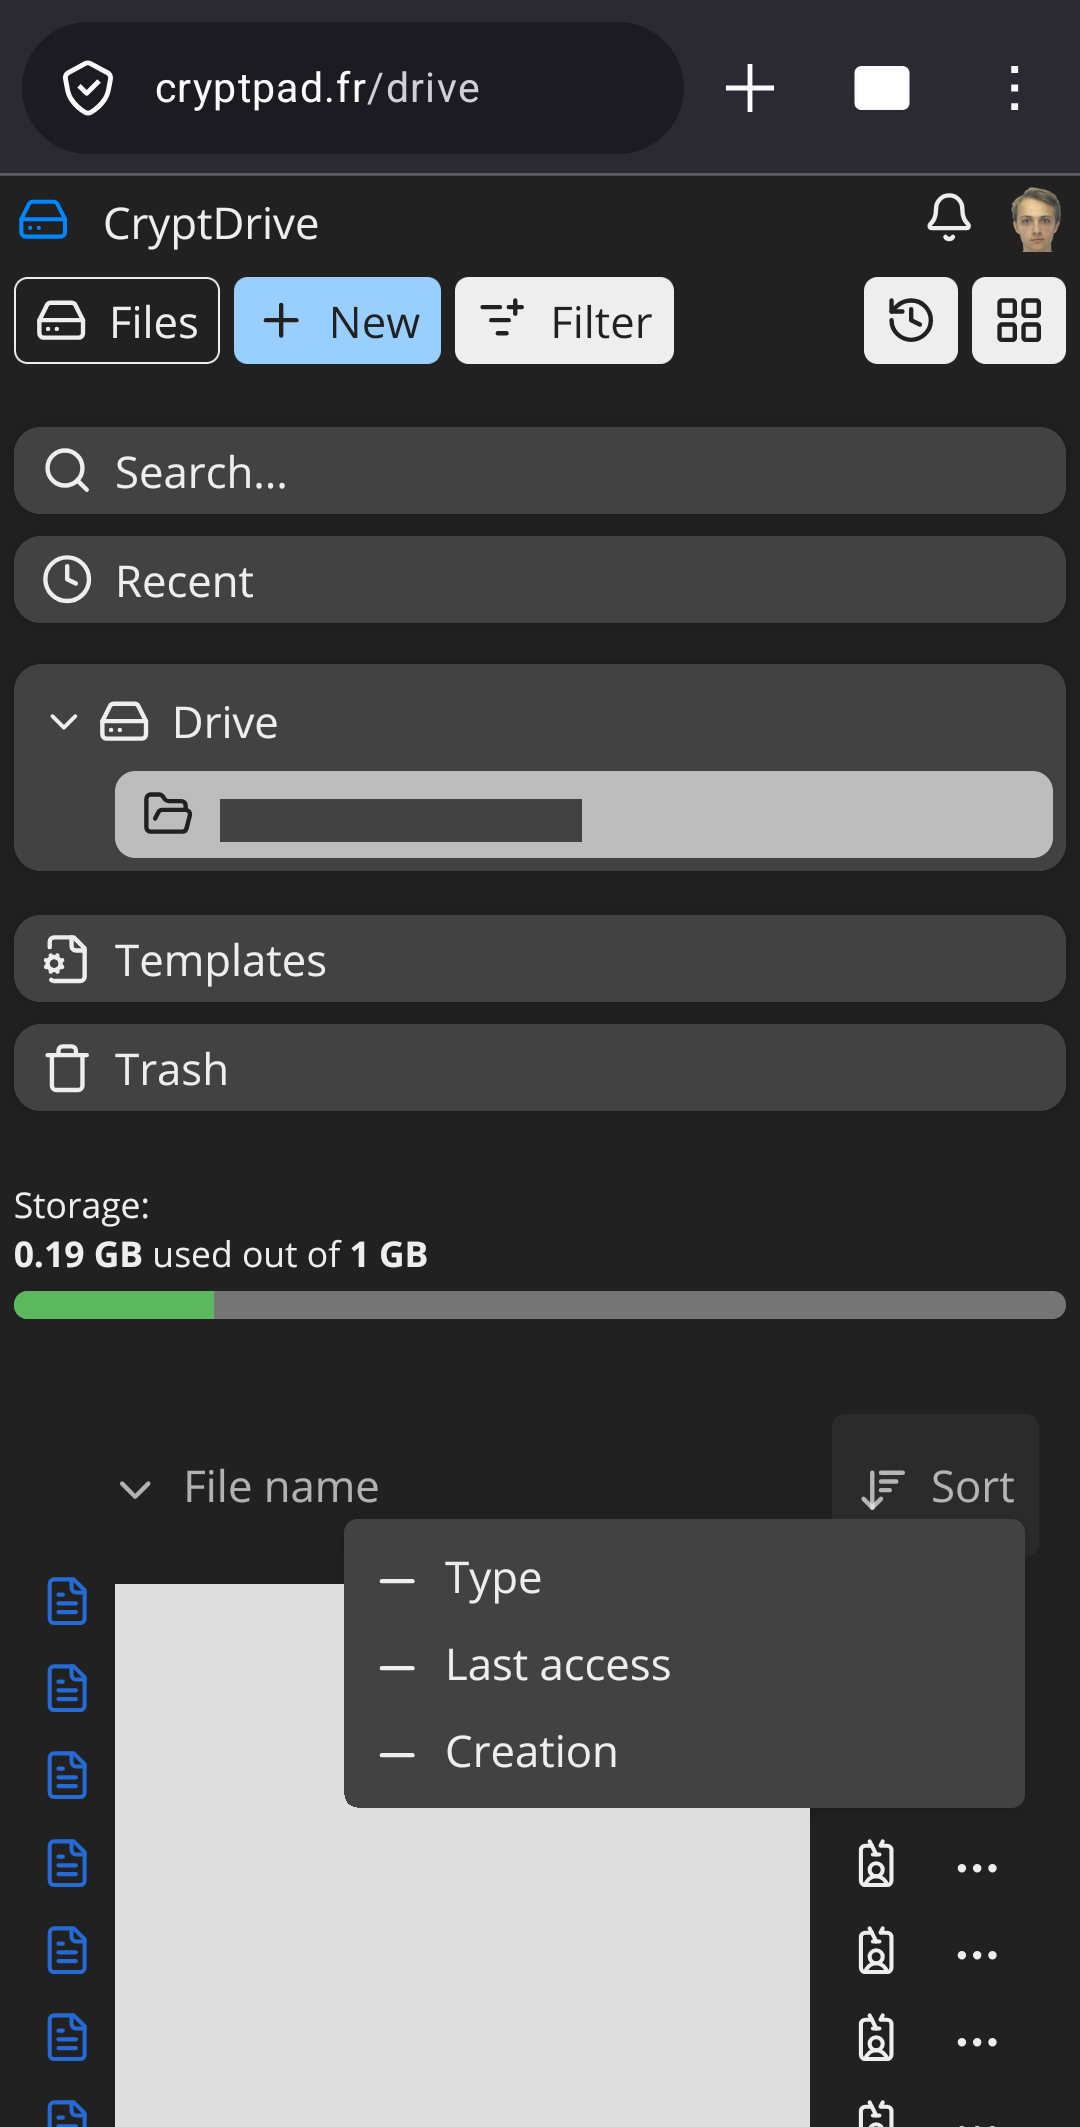Open the Filter options
The width and height of the screenshot is (1080, 2127).
coord(564,321)
